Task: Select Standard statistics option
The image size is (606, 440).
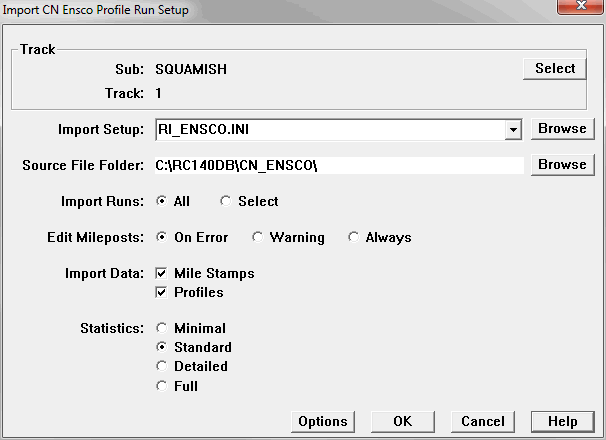Action: click(x=162, y=348)
